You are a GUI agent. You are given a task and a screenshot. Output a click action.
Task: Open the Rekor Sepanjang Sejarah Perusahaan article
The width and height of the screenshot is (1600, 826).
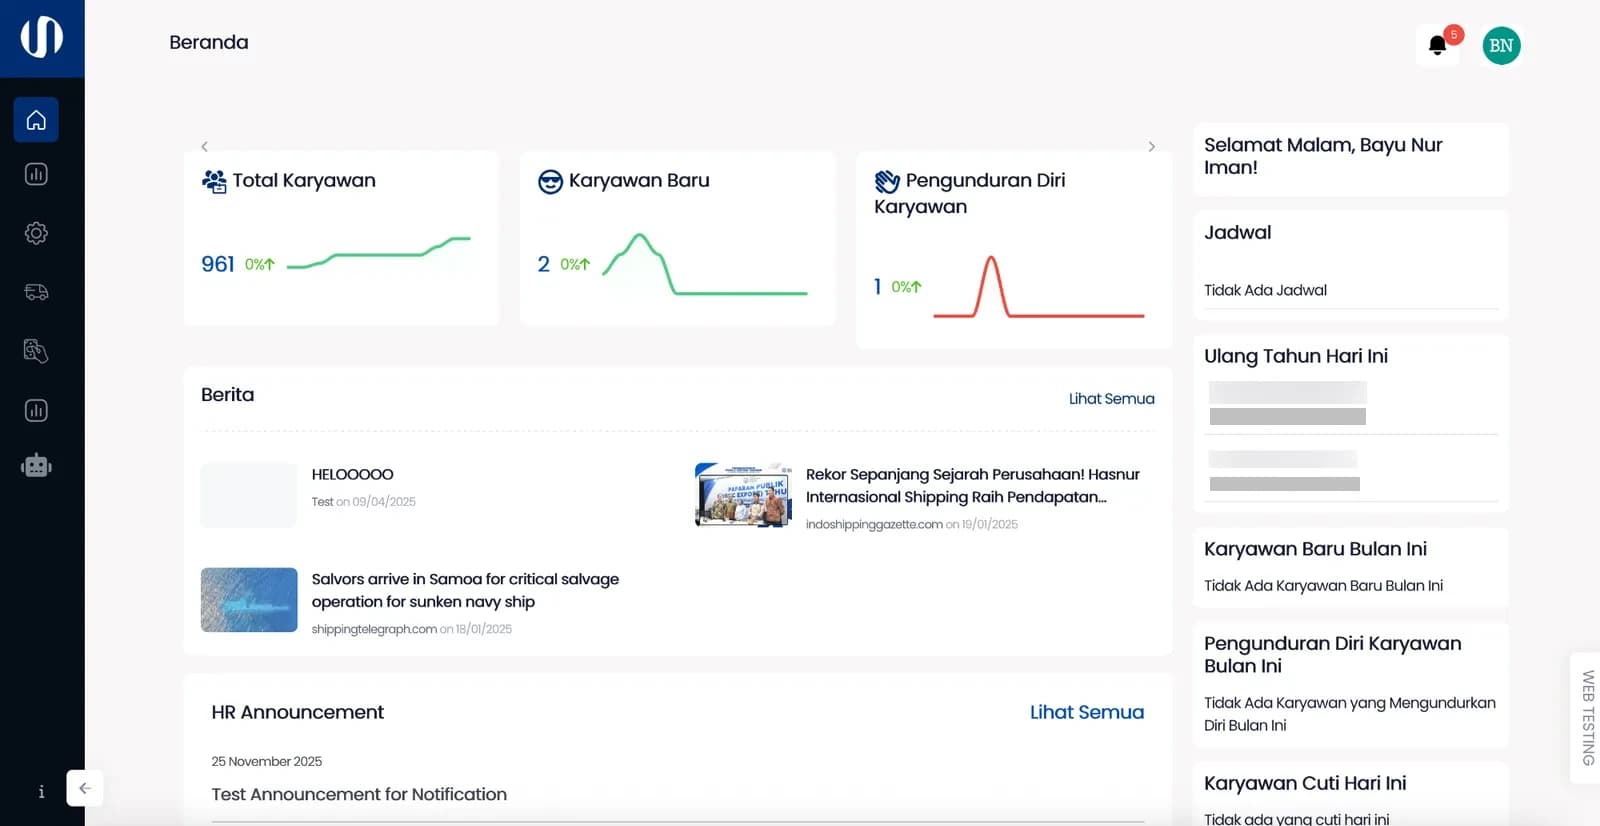tap(973, 485)
